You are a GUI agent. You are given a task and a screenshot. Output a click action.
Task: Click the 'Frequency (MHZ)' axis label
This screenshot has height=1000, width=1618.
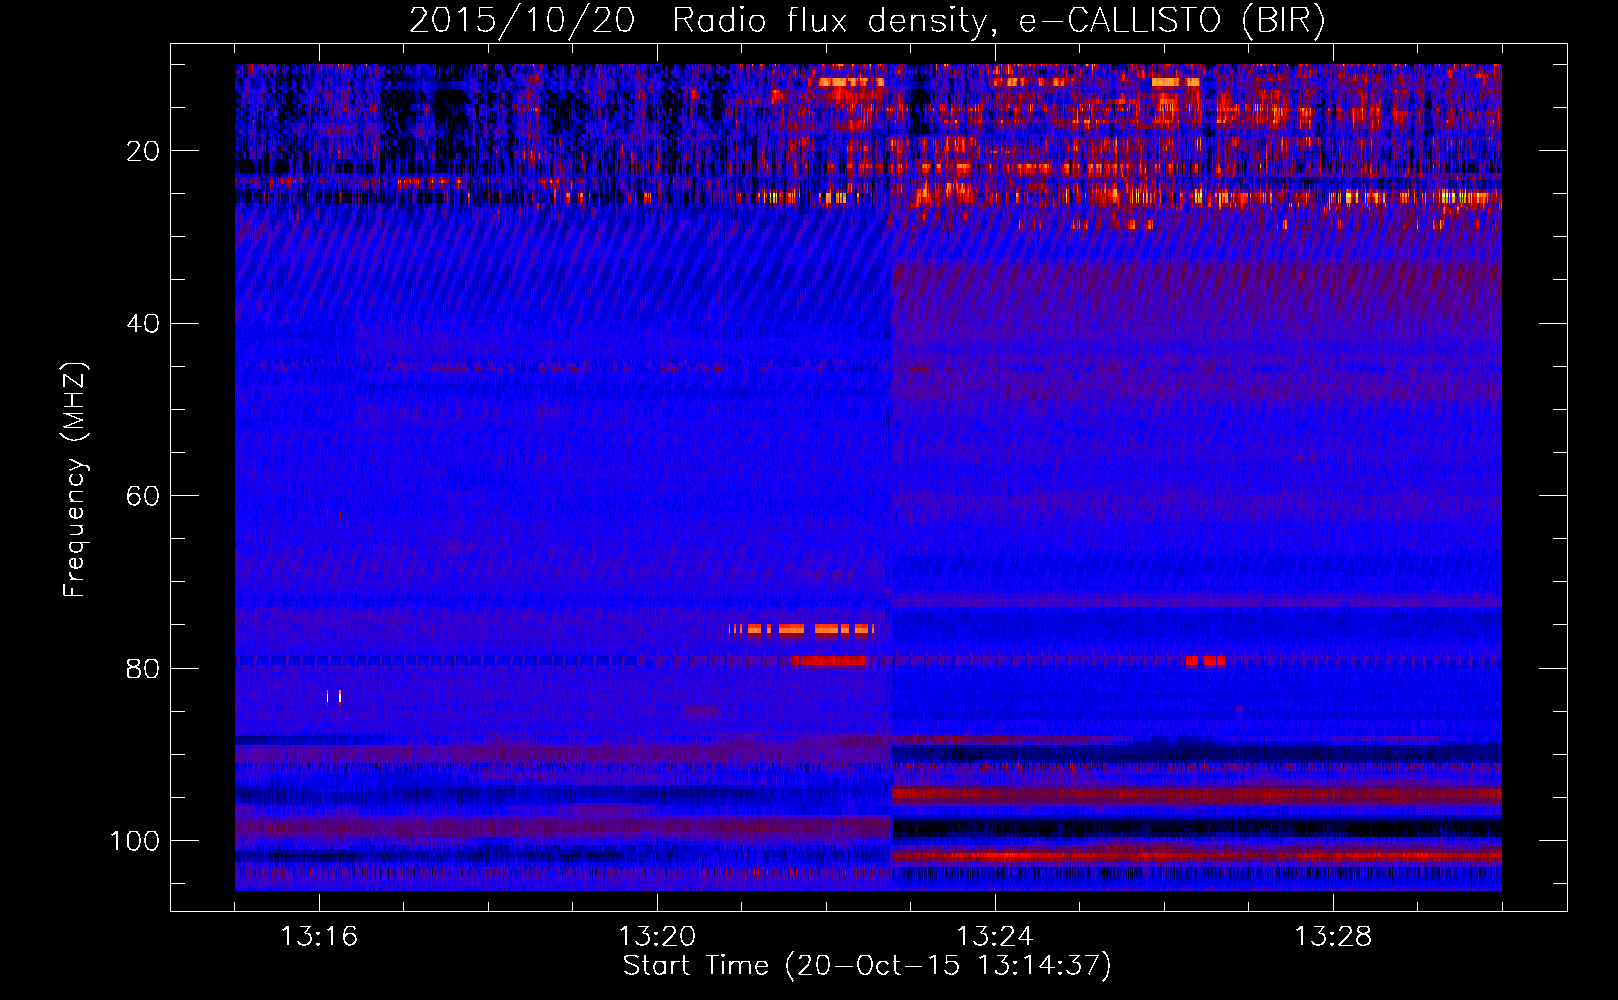tap(76, 480)
